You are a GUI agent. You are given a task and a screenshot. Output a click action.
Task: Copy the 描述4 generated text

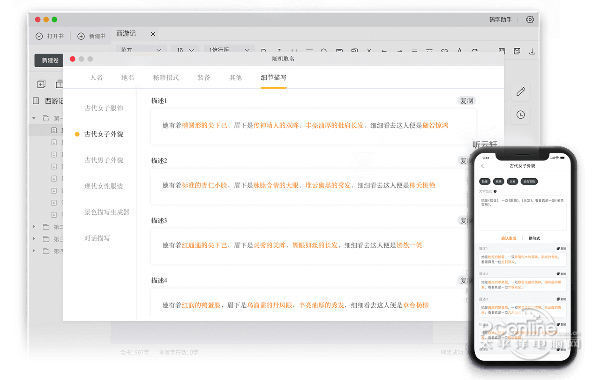pyautogui.click(x=464, y=281)
